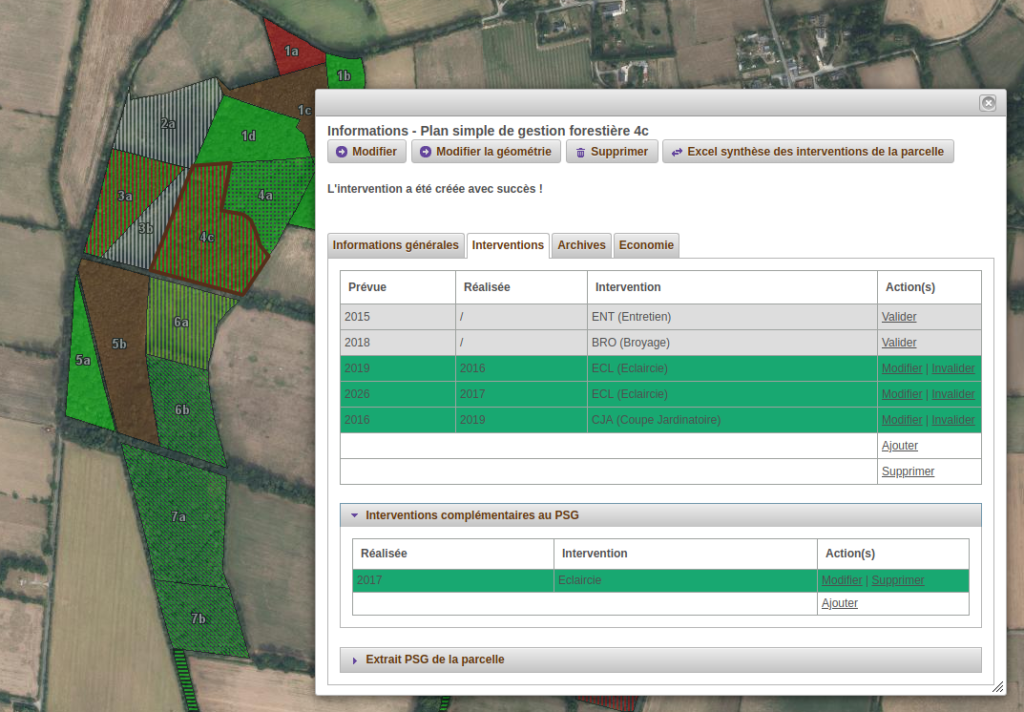Click the arrow icon on the Modifier button
This screenshot has height=712, width=1024.
click(341, 151)
